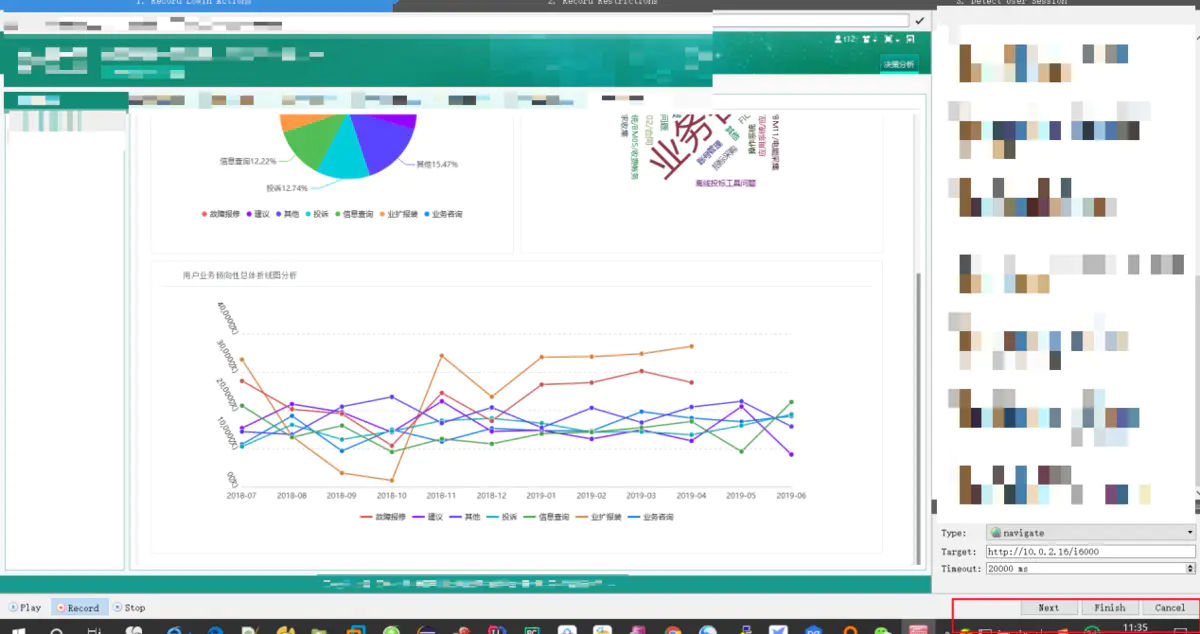Click the Target URL input field
The height and width of the screenshot is (634, 1200).
coord(1090,551)
